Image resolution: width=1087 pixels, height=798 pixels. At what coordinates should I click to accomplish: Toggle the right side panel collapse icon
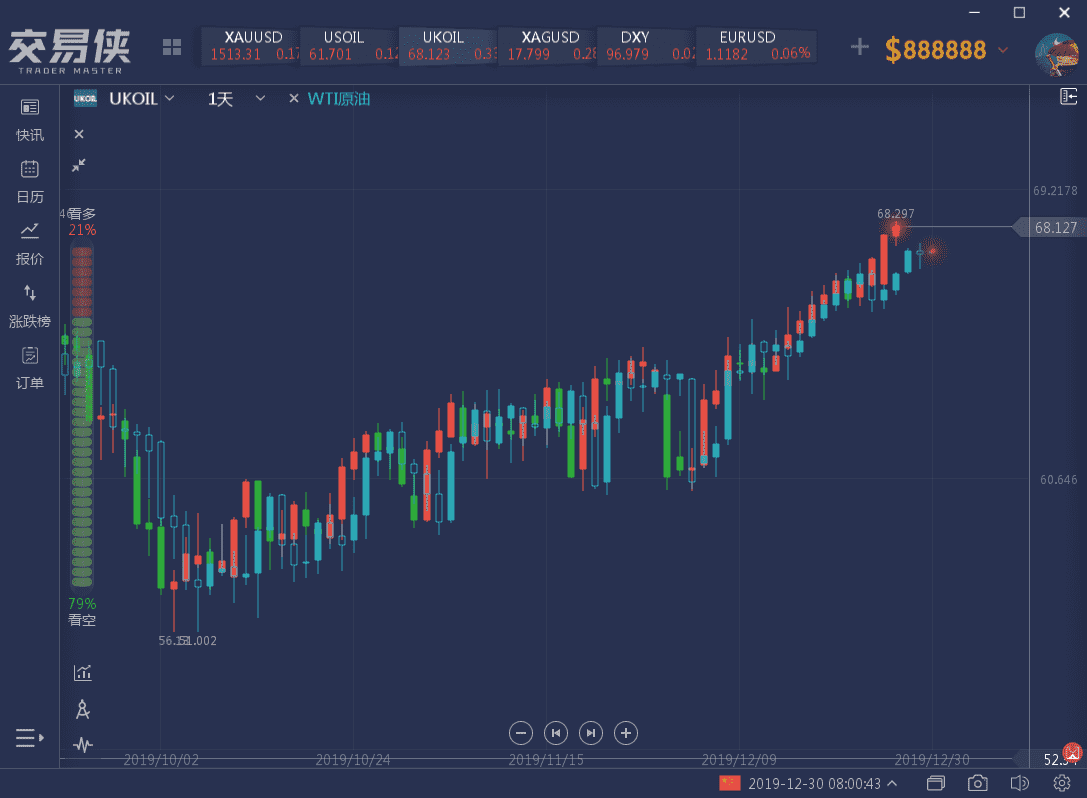[1069, 97]
